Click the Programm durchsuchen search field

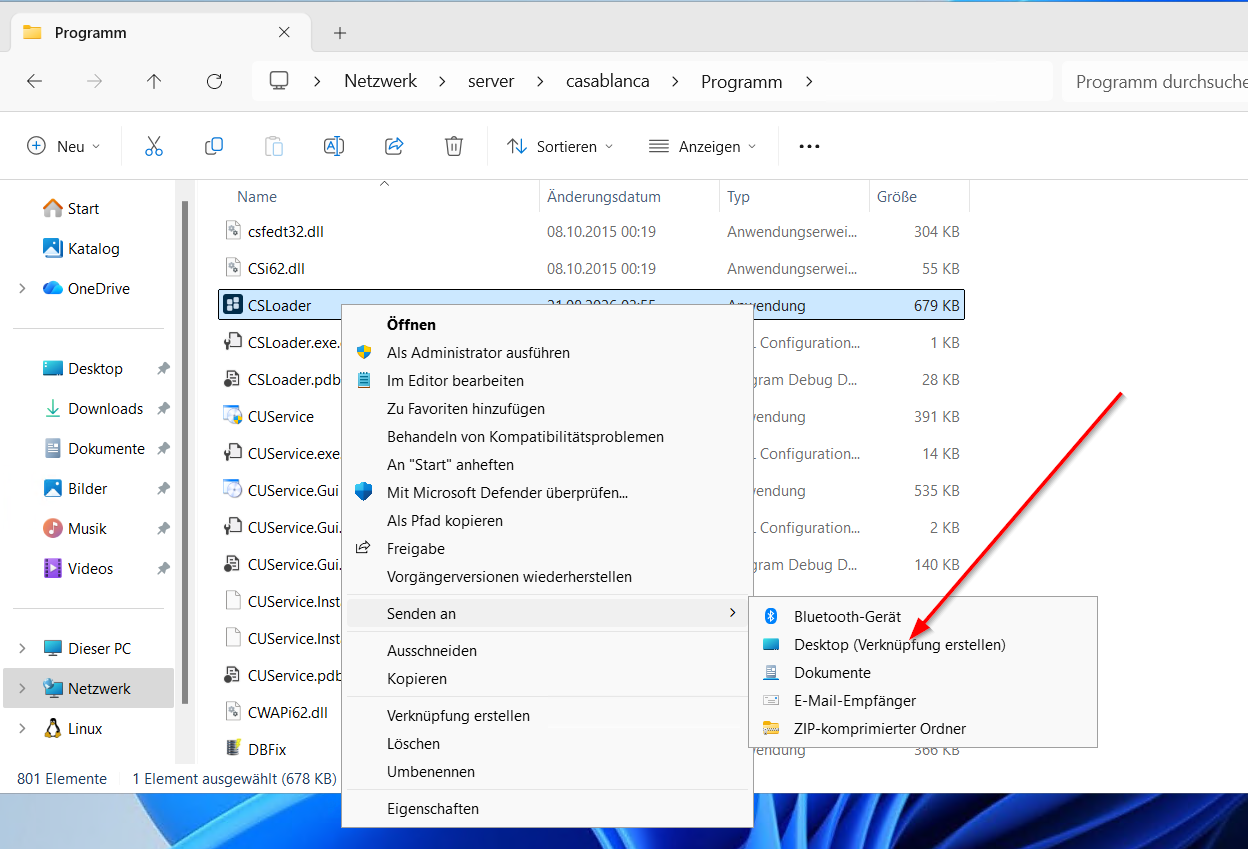[1155, 82]
